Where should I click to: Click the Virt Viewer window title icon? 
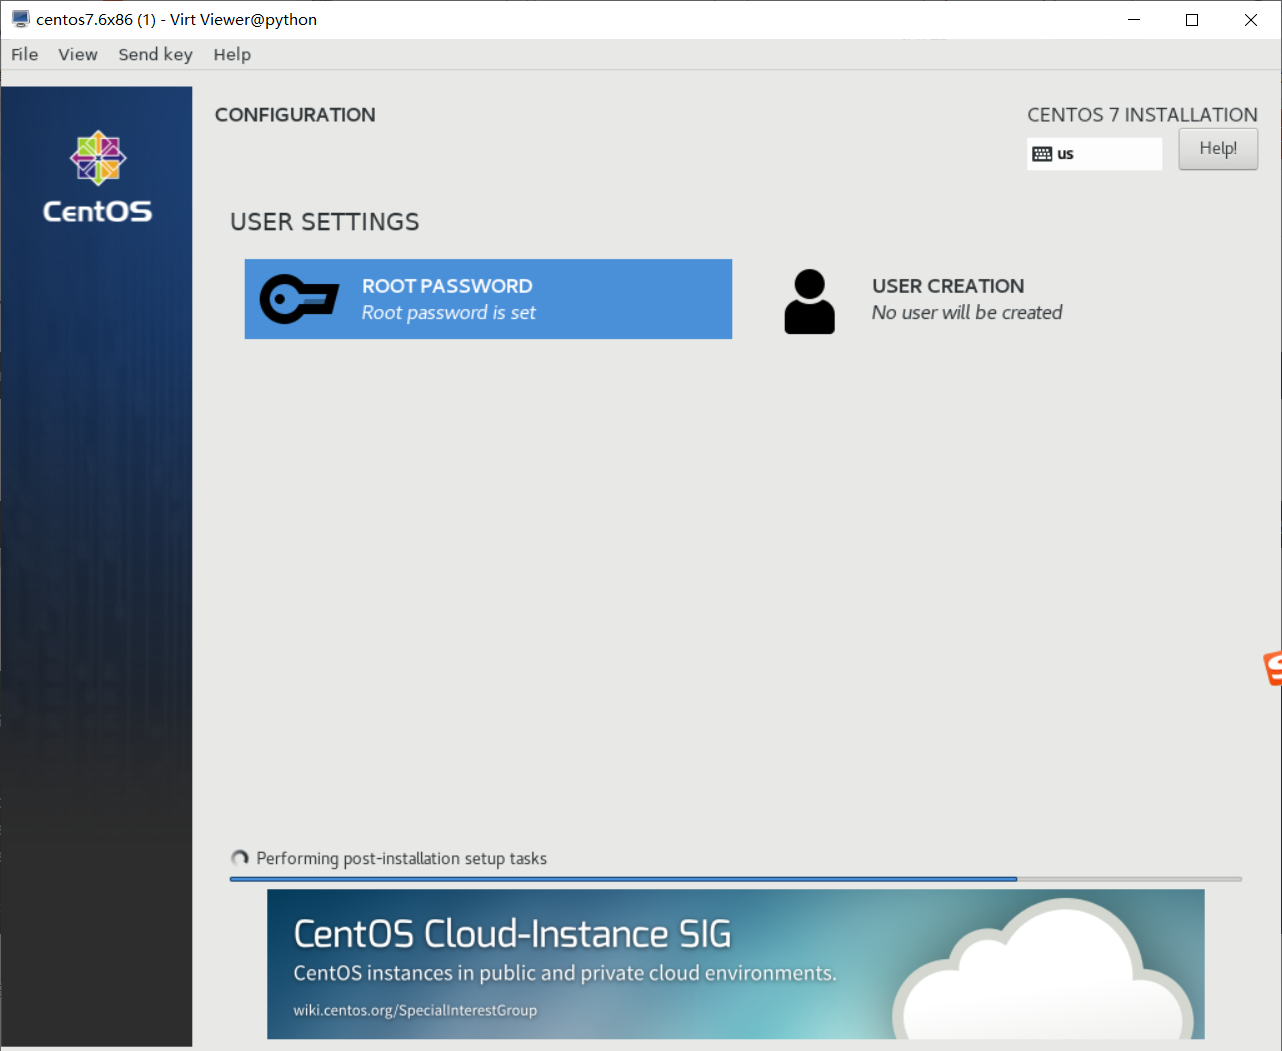pos(20,19)
